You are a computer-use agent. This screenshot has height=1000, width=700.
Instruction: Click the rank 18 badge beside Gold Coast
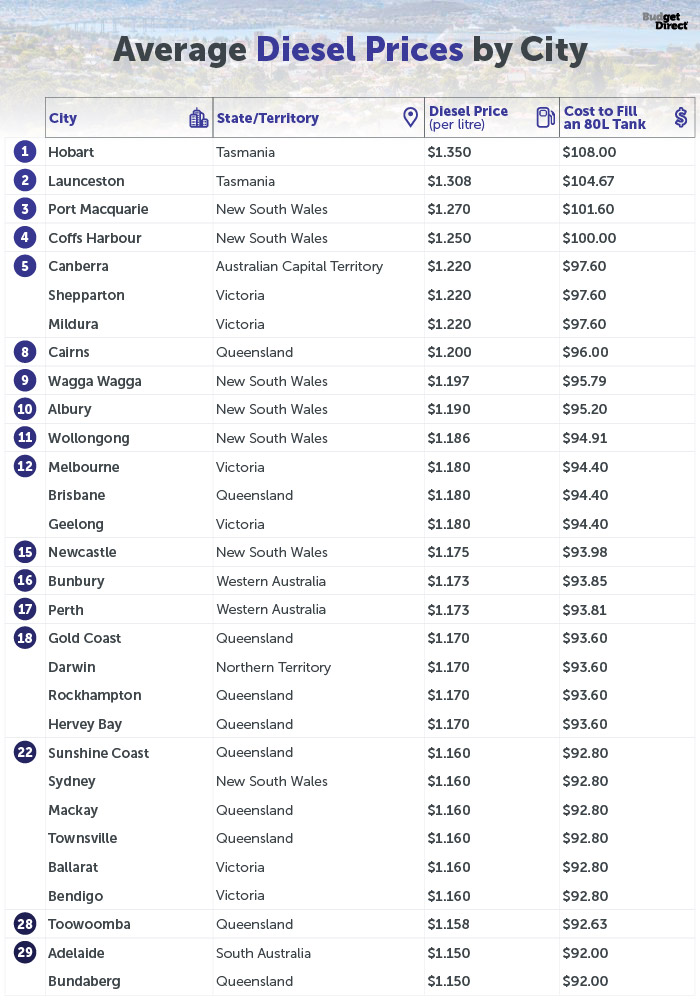coord(25,638)
